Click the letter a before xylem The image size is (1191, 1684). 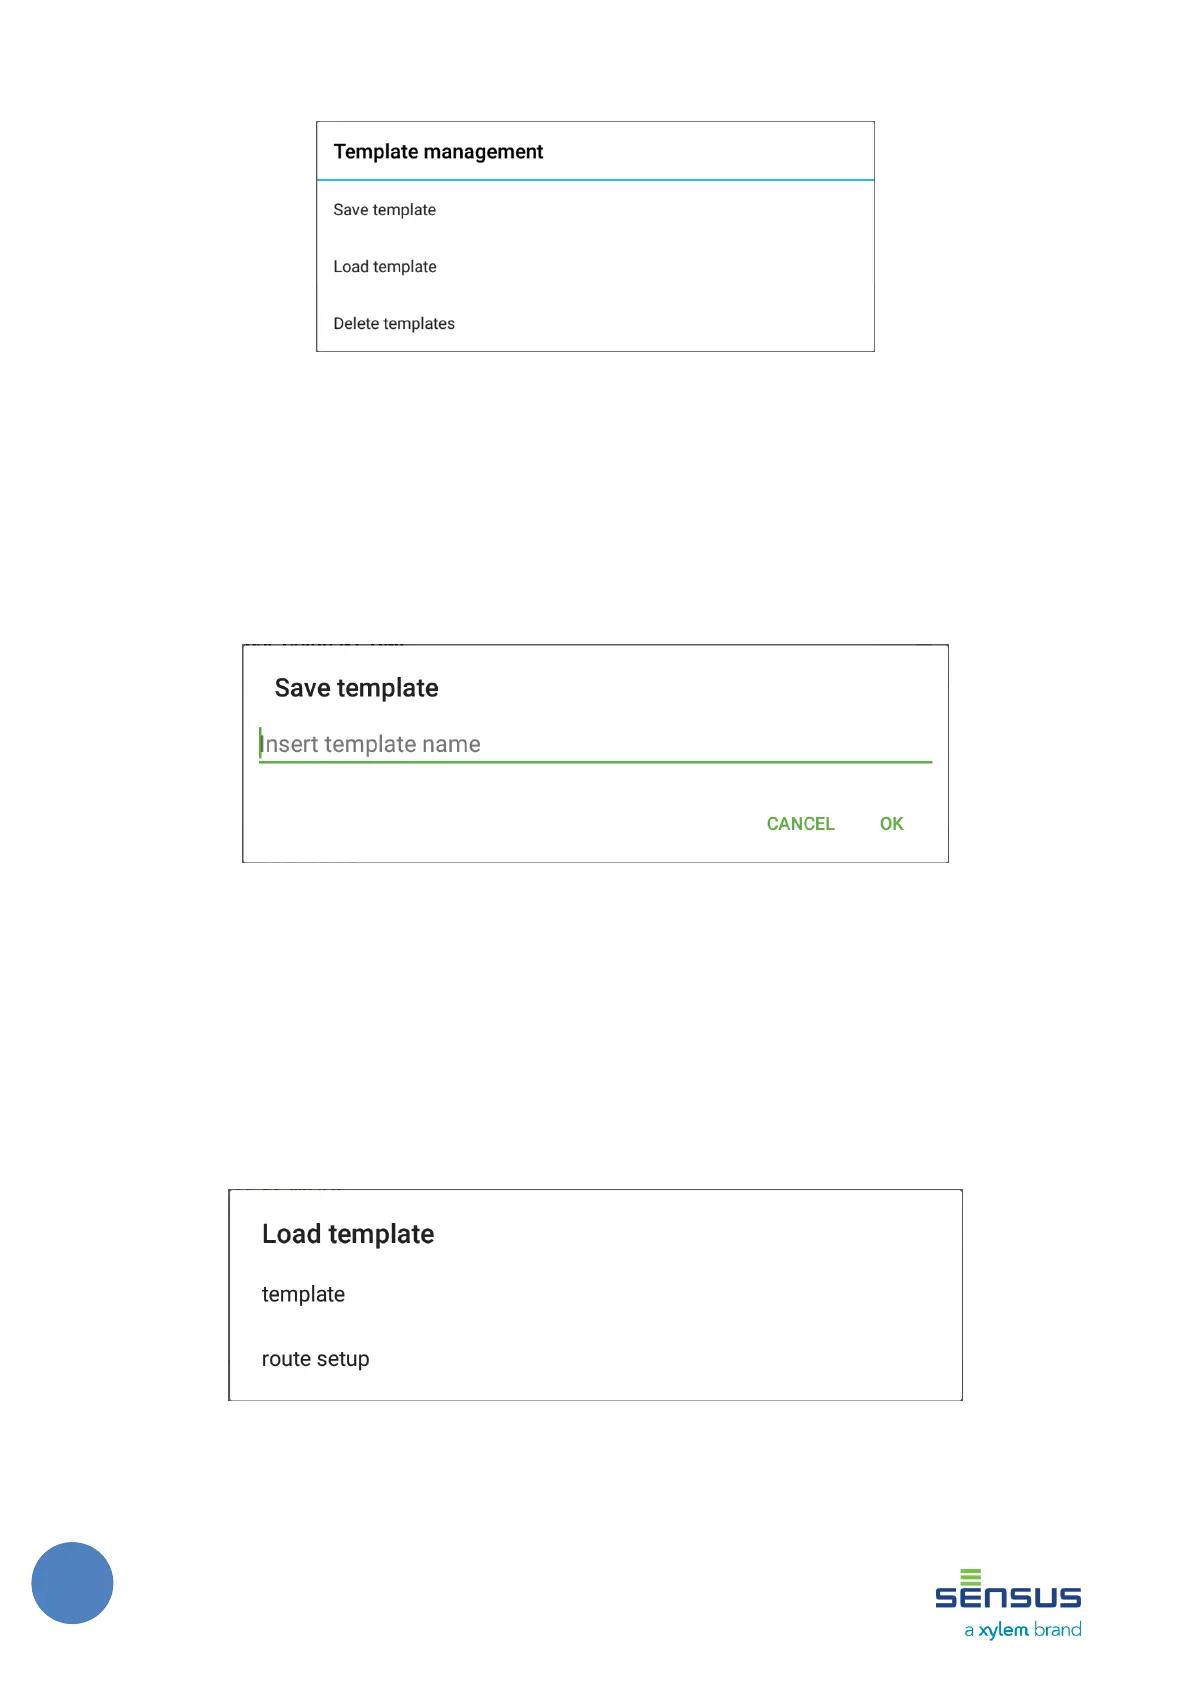click(969, 1630)
